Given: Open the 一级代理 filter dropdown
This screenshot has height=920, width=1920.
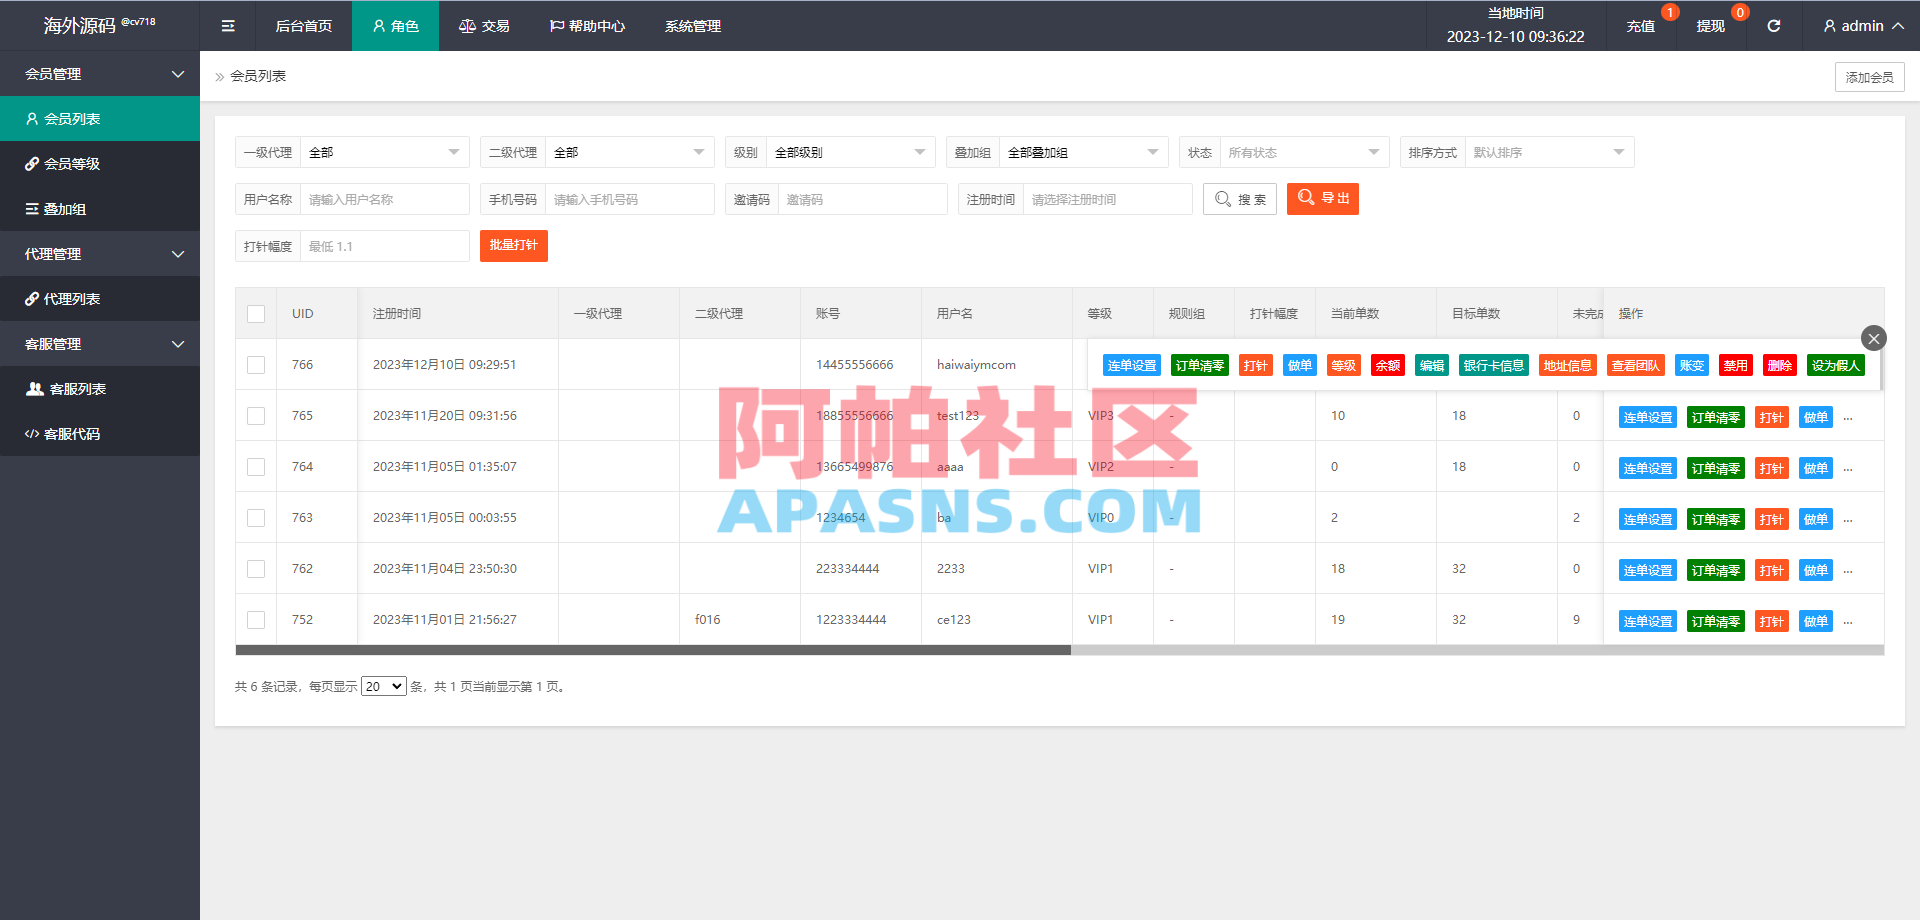Looking at the screenshot, I should tap(385, 151).
